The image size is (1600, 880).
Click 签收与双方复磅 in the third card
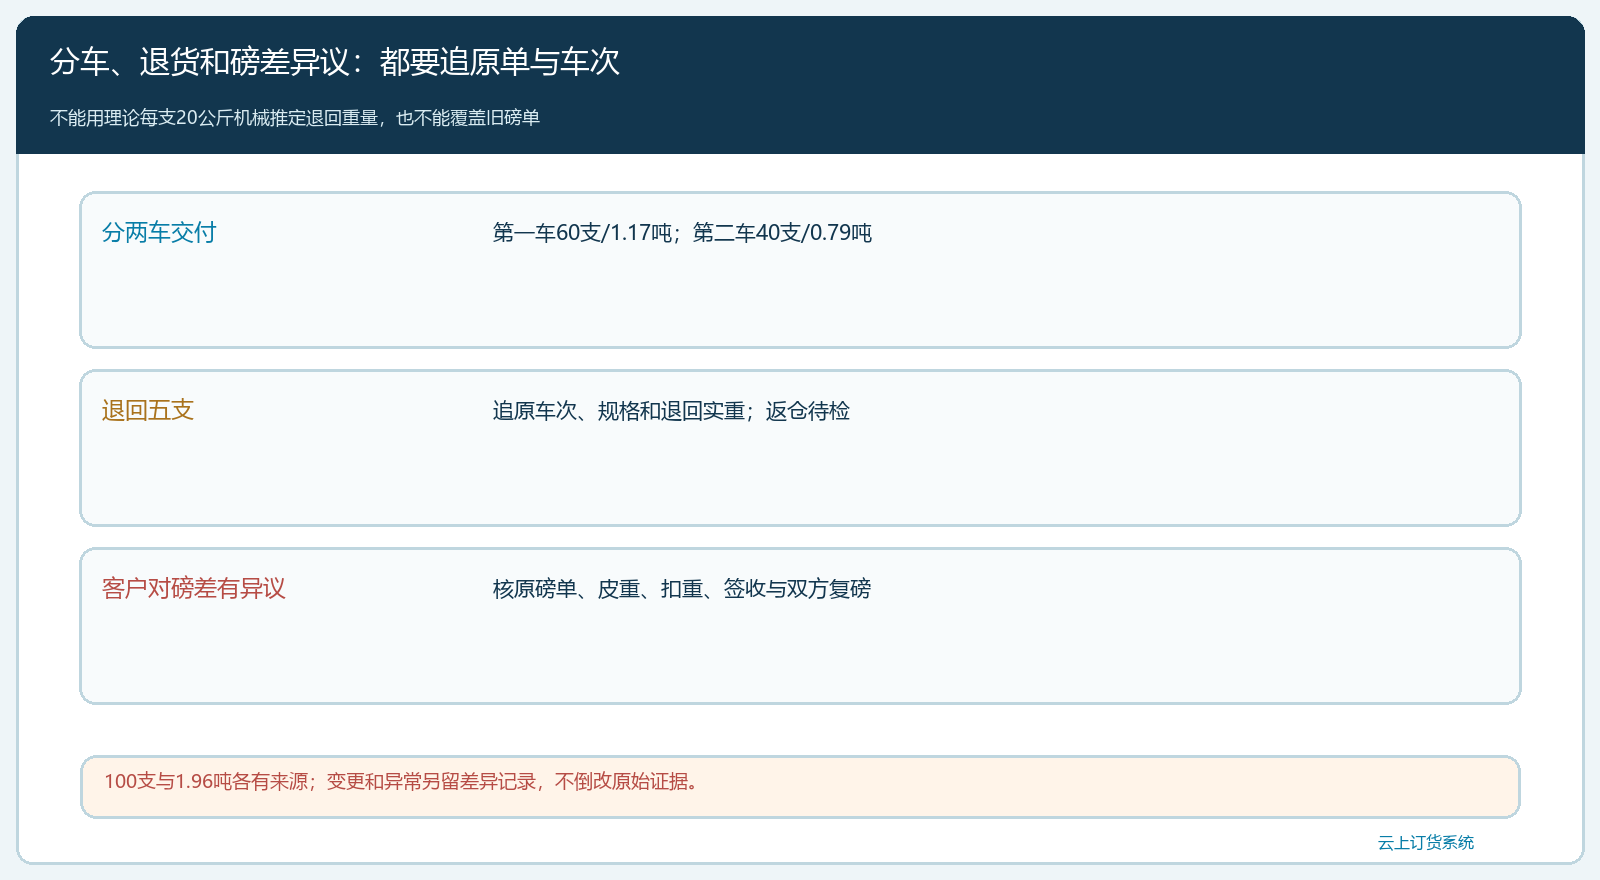[797, 589]
